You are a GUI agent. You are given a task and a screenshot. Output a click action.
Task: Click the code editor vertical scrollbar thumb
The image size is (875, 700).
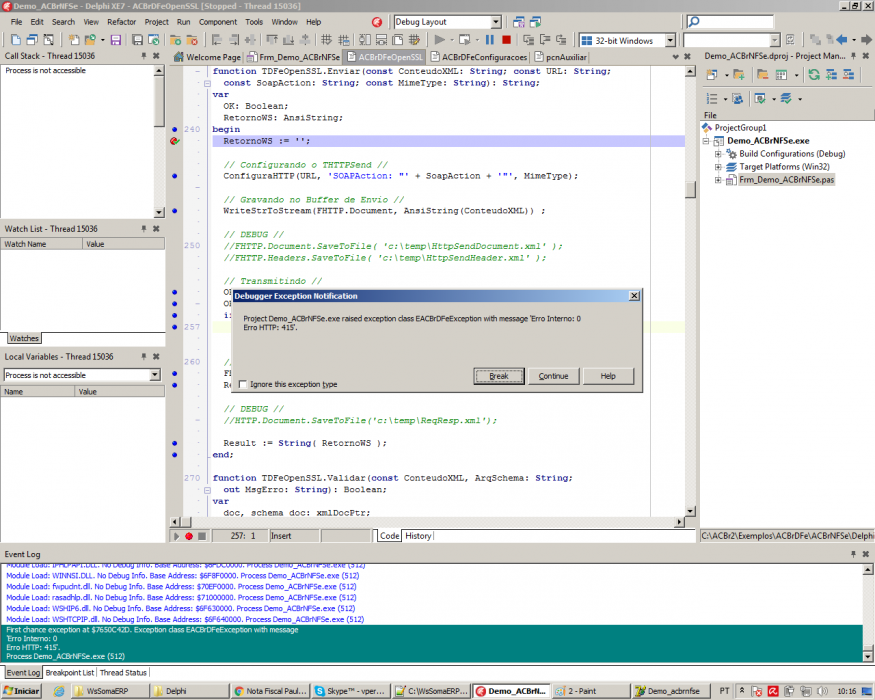[690, 189]
